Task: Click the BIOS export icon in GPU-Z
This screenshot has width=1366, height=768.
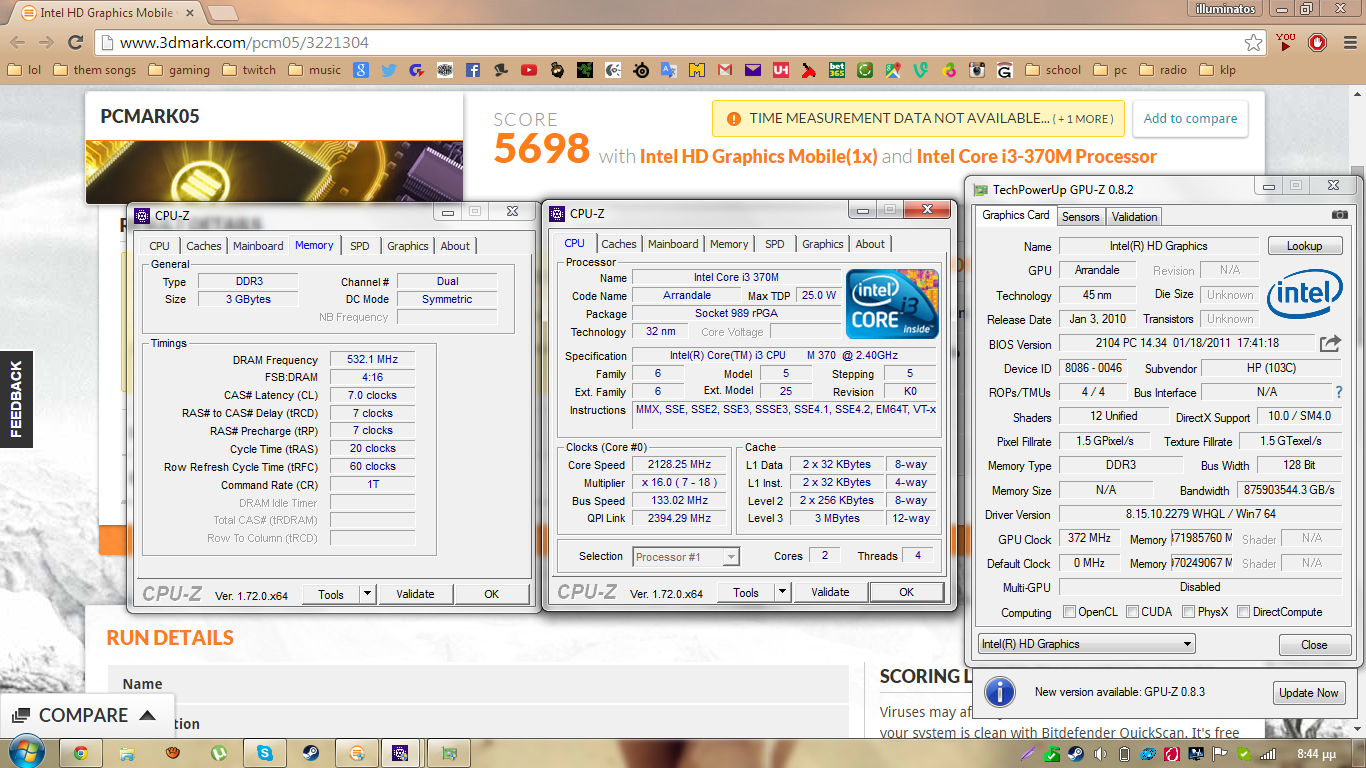Action: [1330, 343]
